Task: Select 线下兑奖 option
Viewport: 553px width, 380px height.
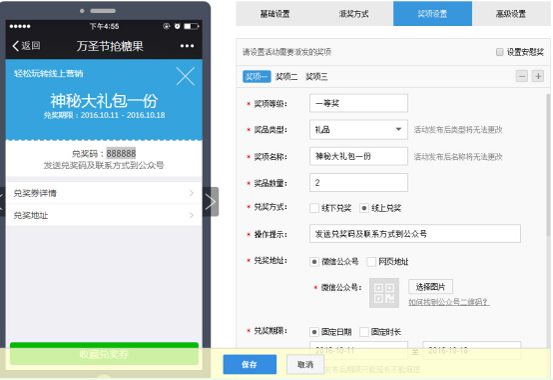Action: [x=314, y=208]
